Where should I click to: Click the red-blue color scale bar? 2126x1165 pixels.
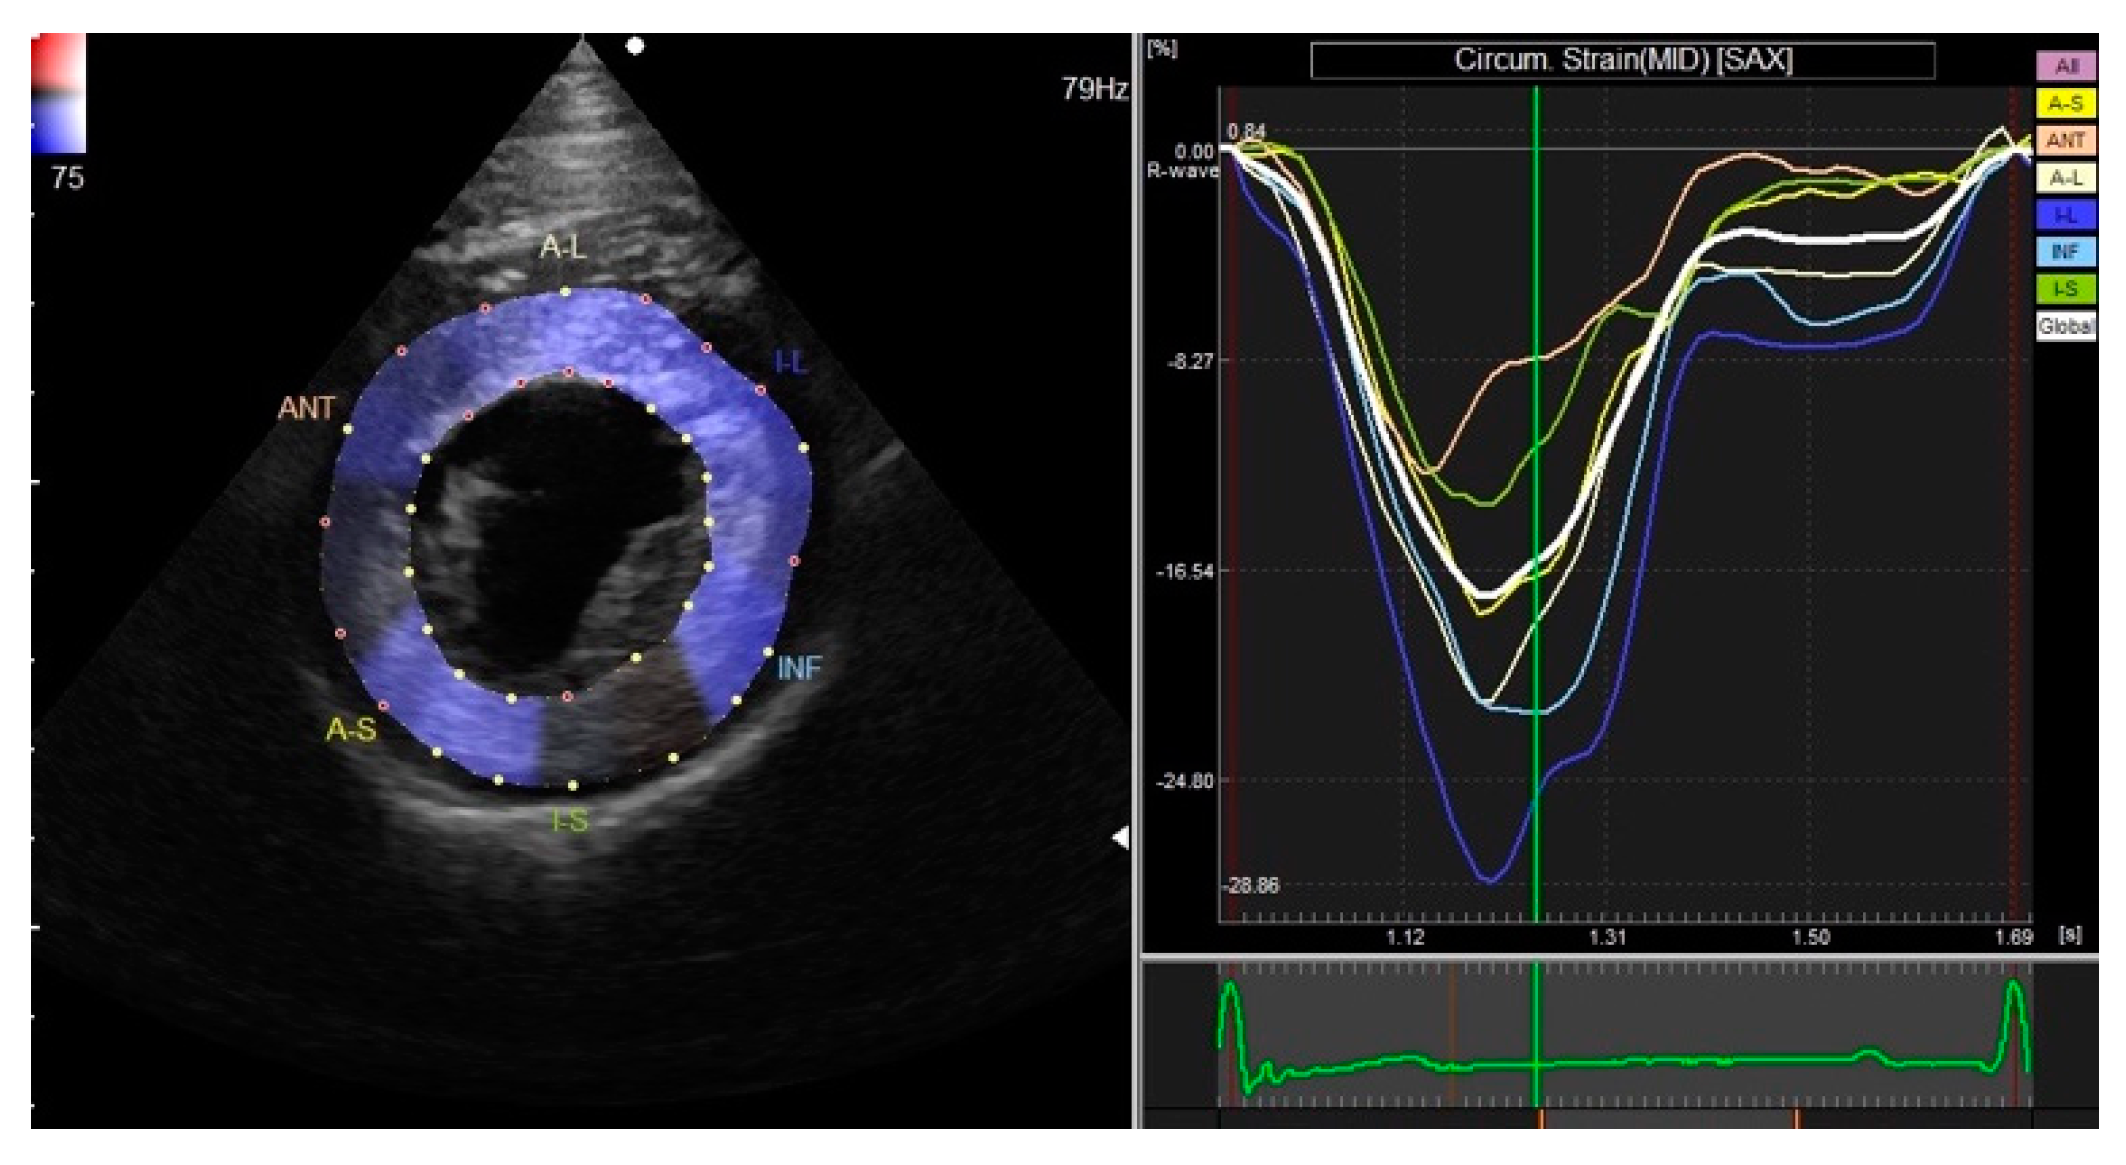pyautogui.click(x=58, y=93)
